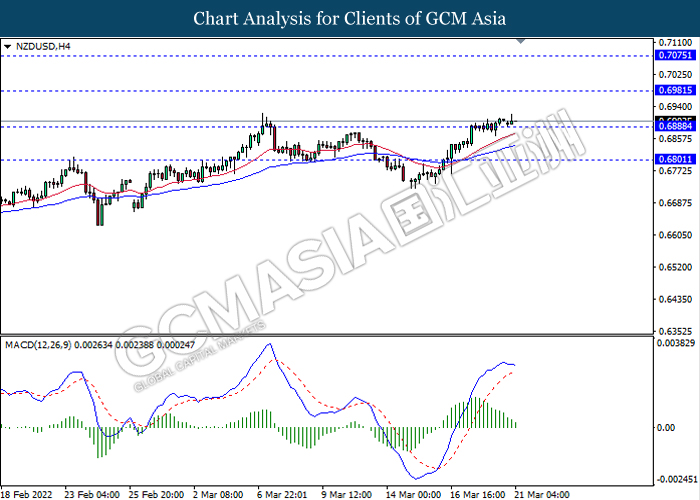
Task: Click the 0.003829 MACD scale value
Action: click(x=676, y=343)
